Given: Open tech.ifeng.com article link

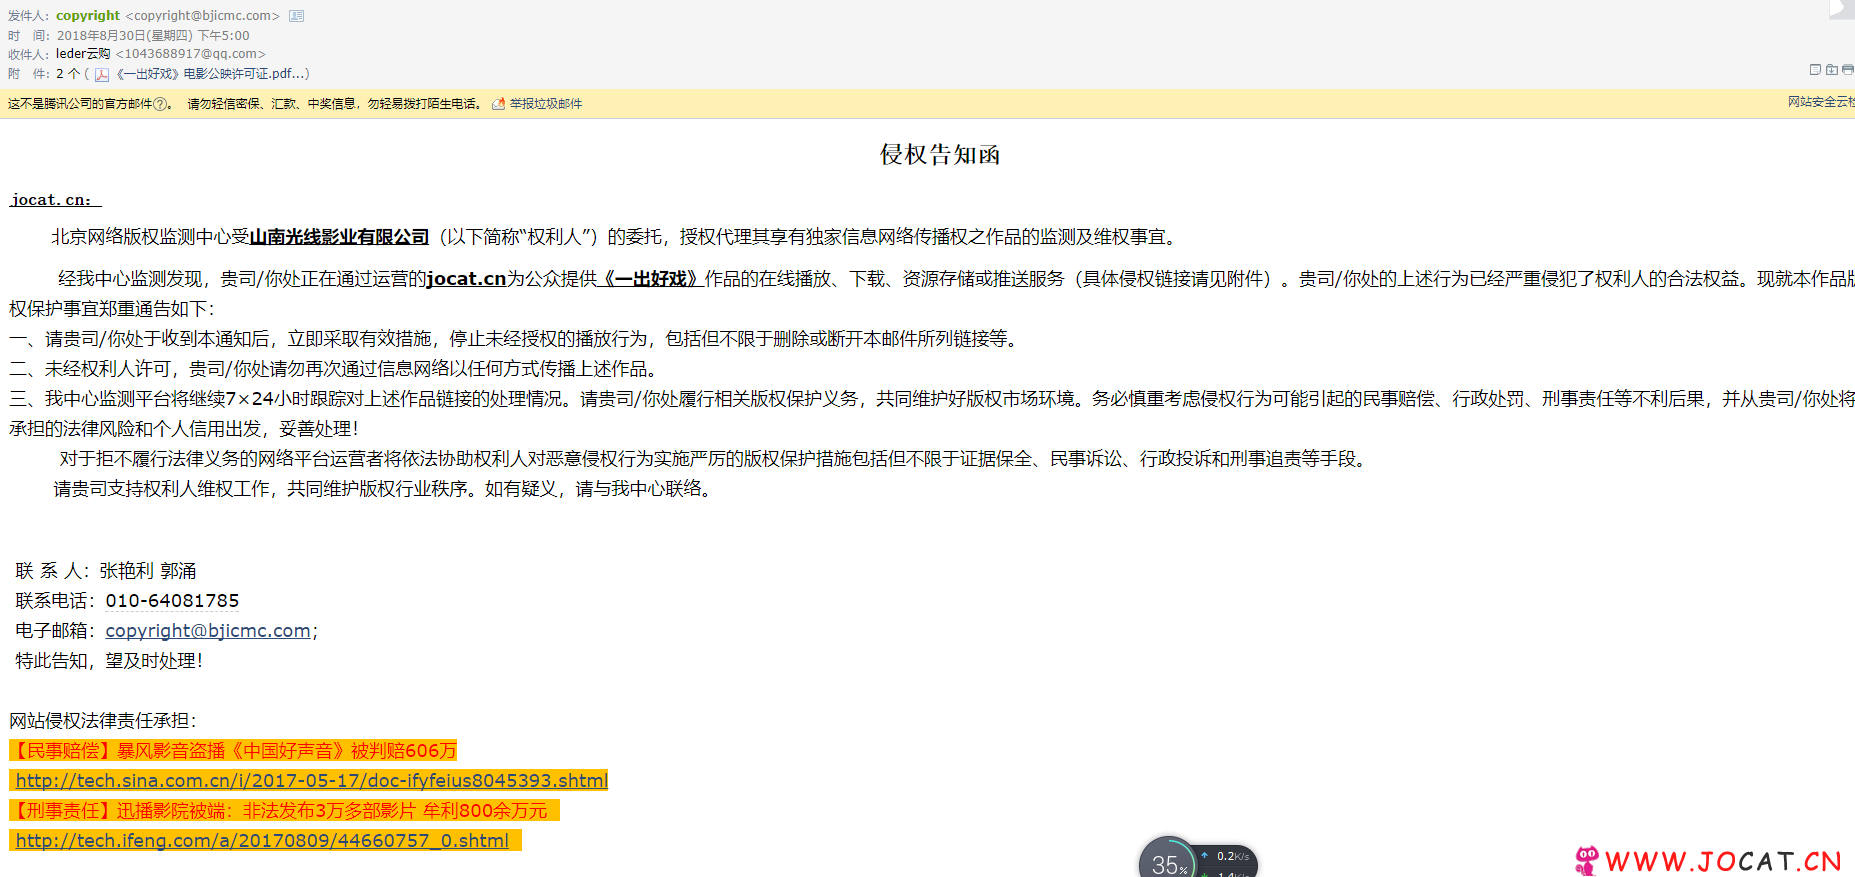Looking at the screenshot, I should coord(262,841).
